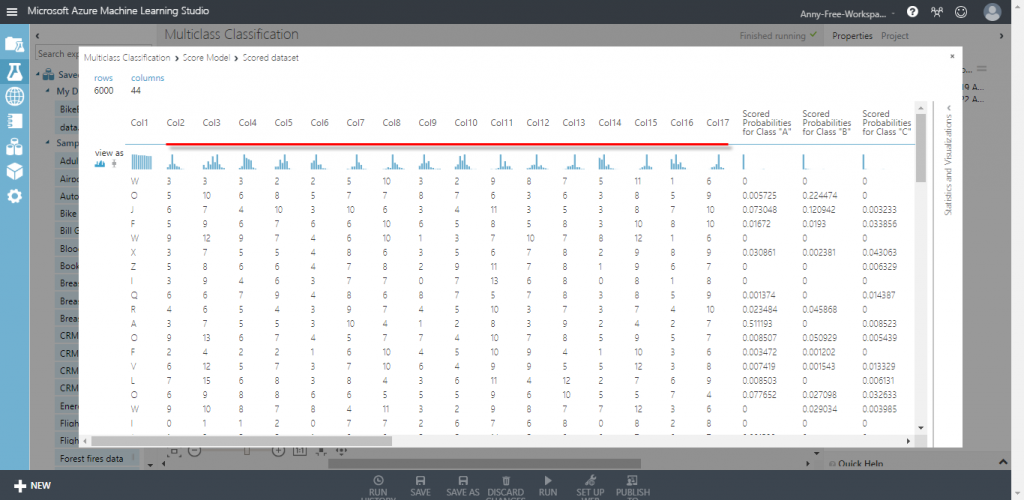Click the SAVE button
The width and height of the screenshot is (1024, 500).
(421, 486)
